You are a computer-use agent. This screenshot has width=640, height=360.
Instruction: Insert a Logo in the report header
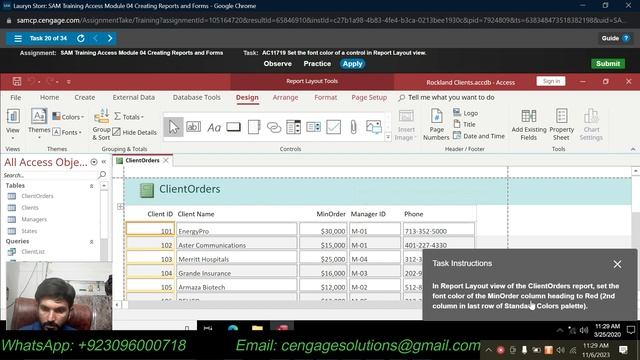coord(465,113)
